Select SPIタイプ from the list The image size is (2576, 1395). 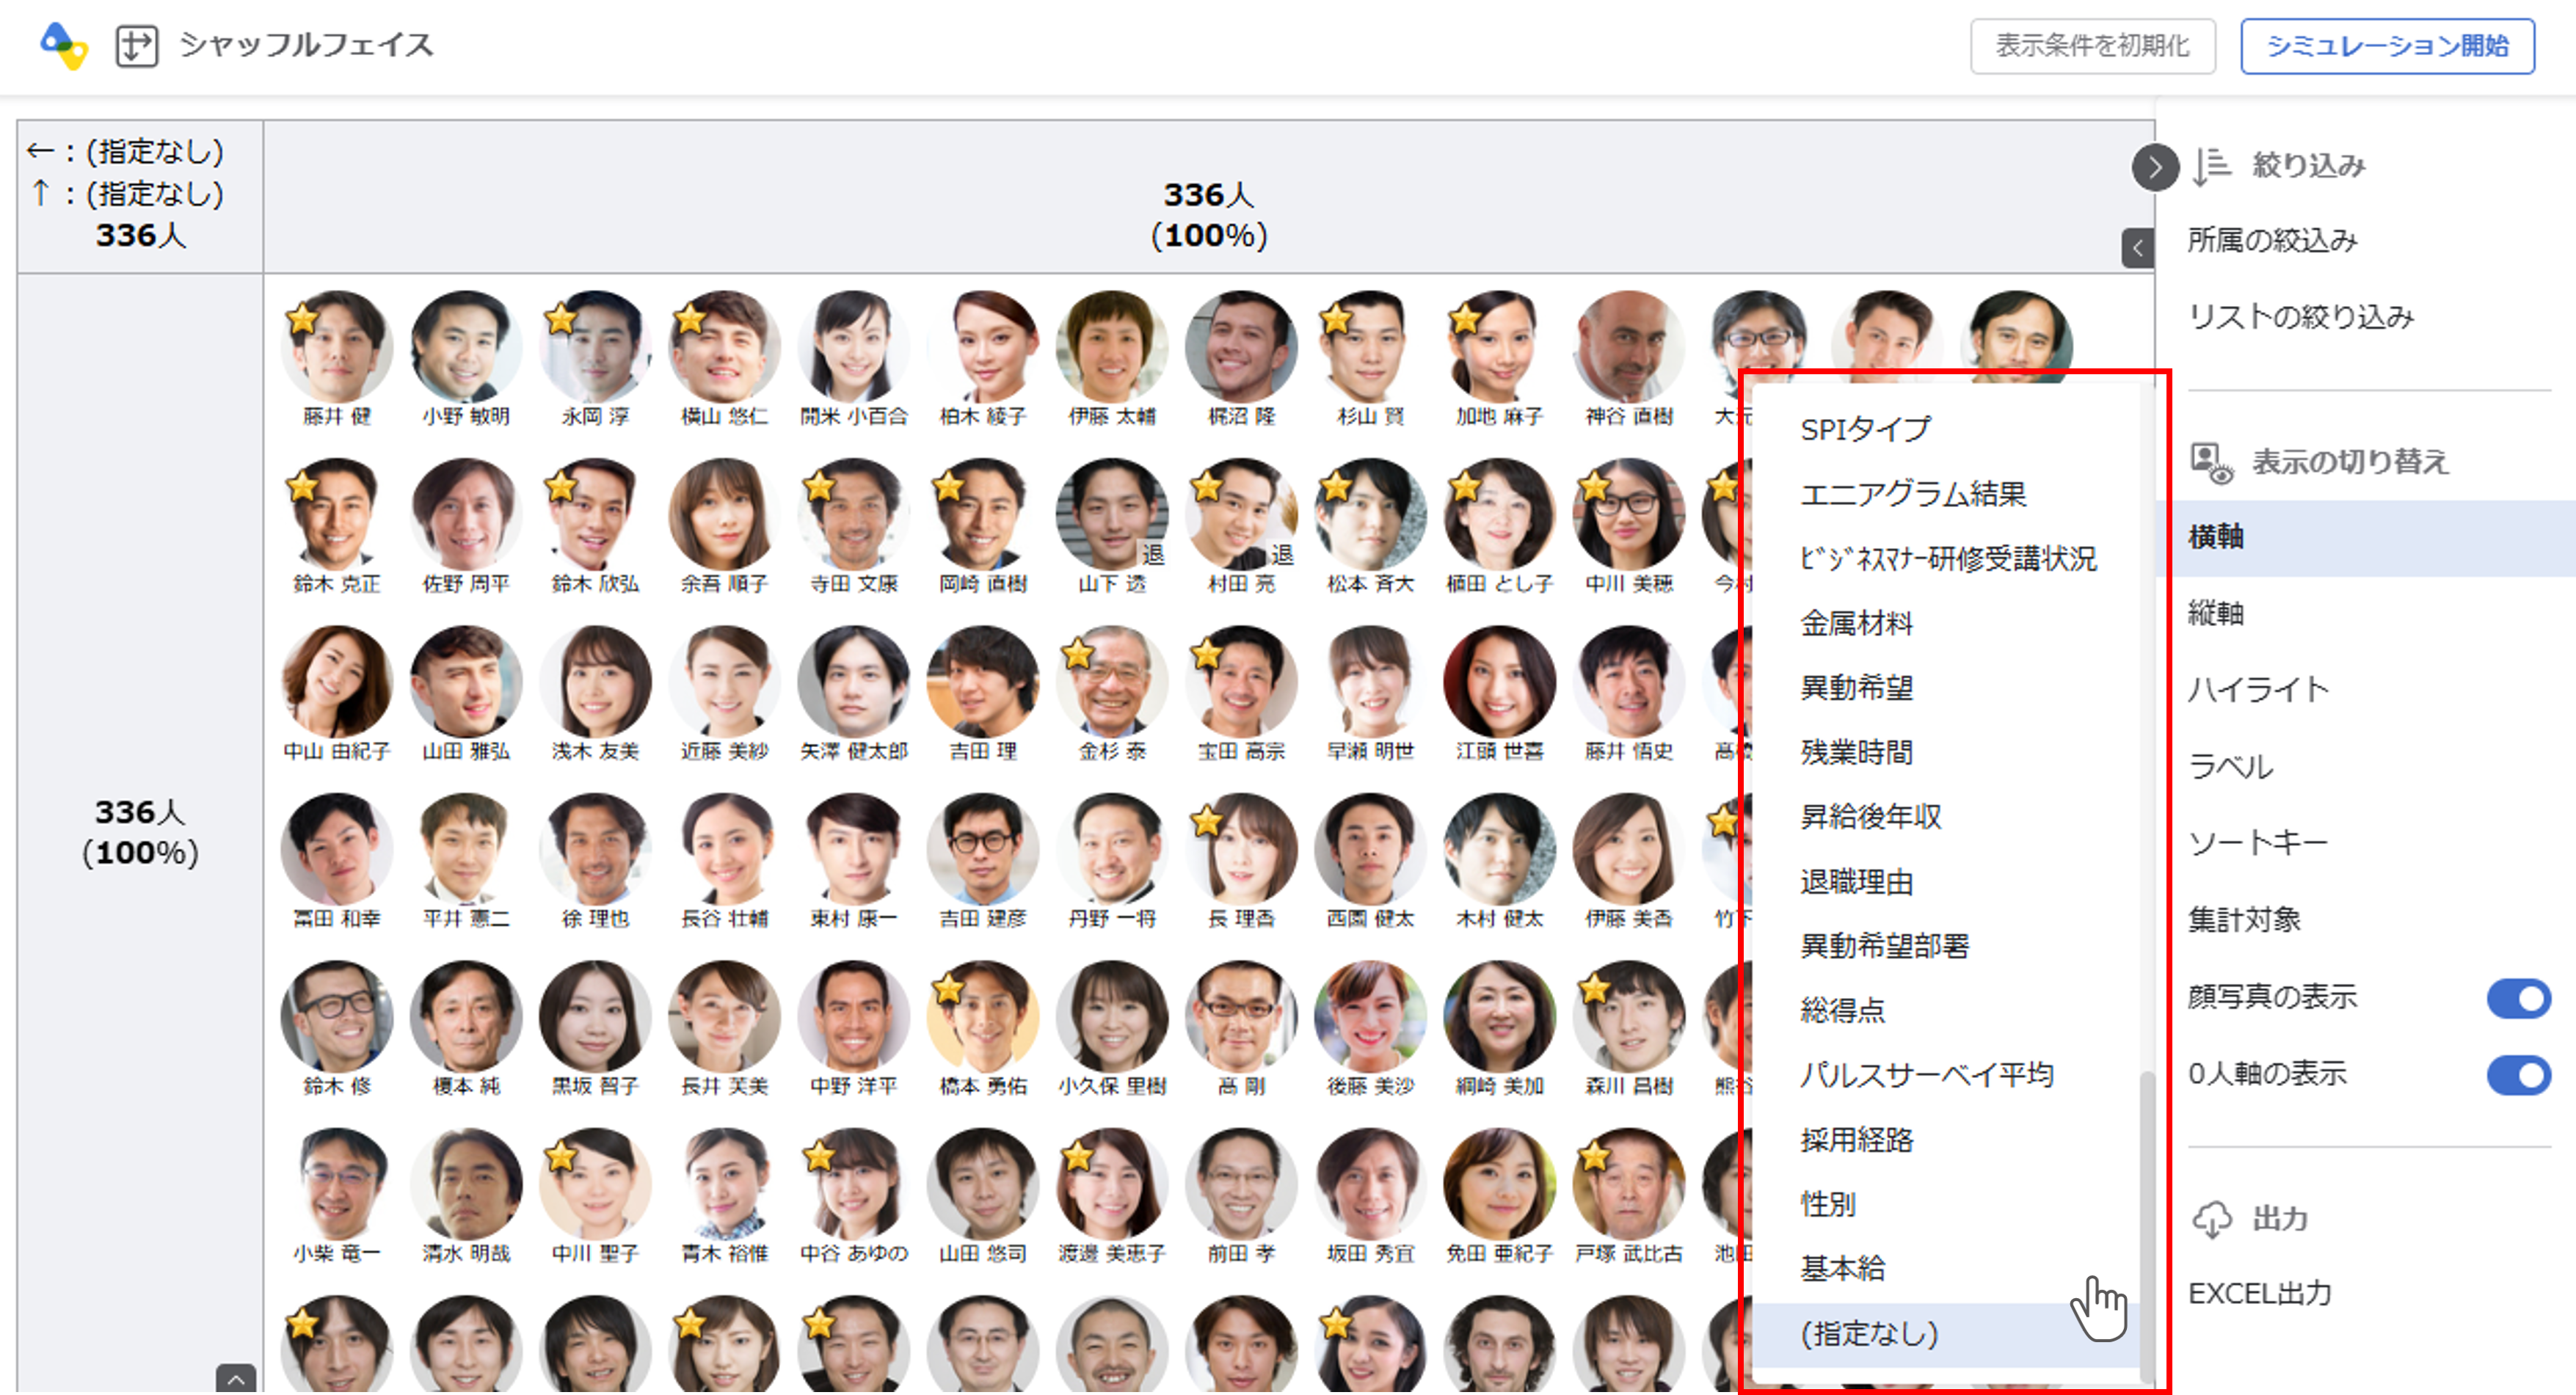tap(1865, 429)
